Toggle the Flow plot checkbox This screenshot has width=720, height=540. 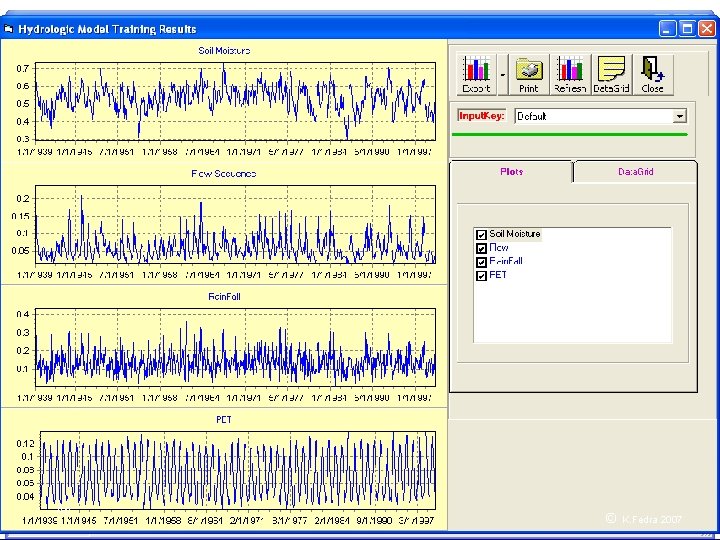[x=481, y=248]
